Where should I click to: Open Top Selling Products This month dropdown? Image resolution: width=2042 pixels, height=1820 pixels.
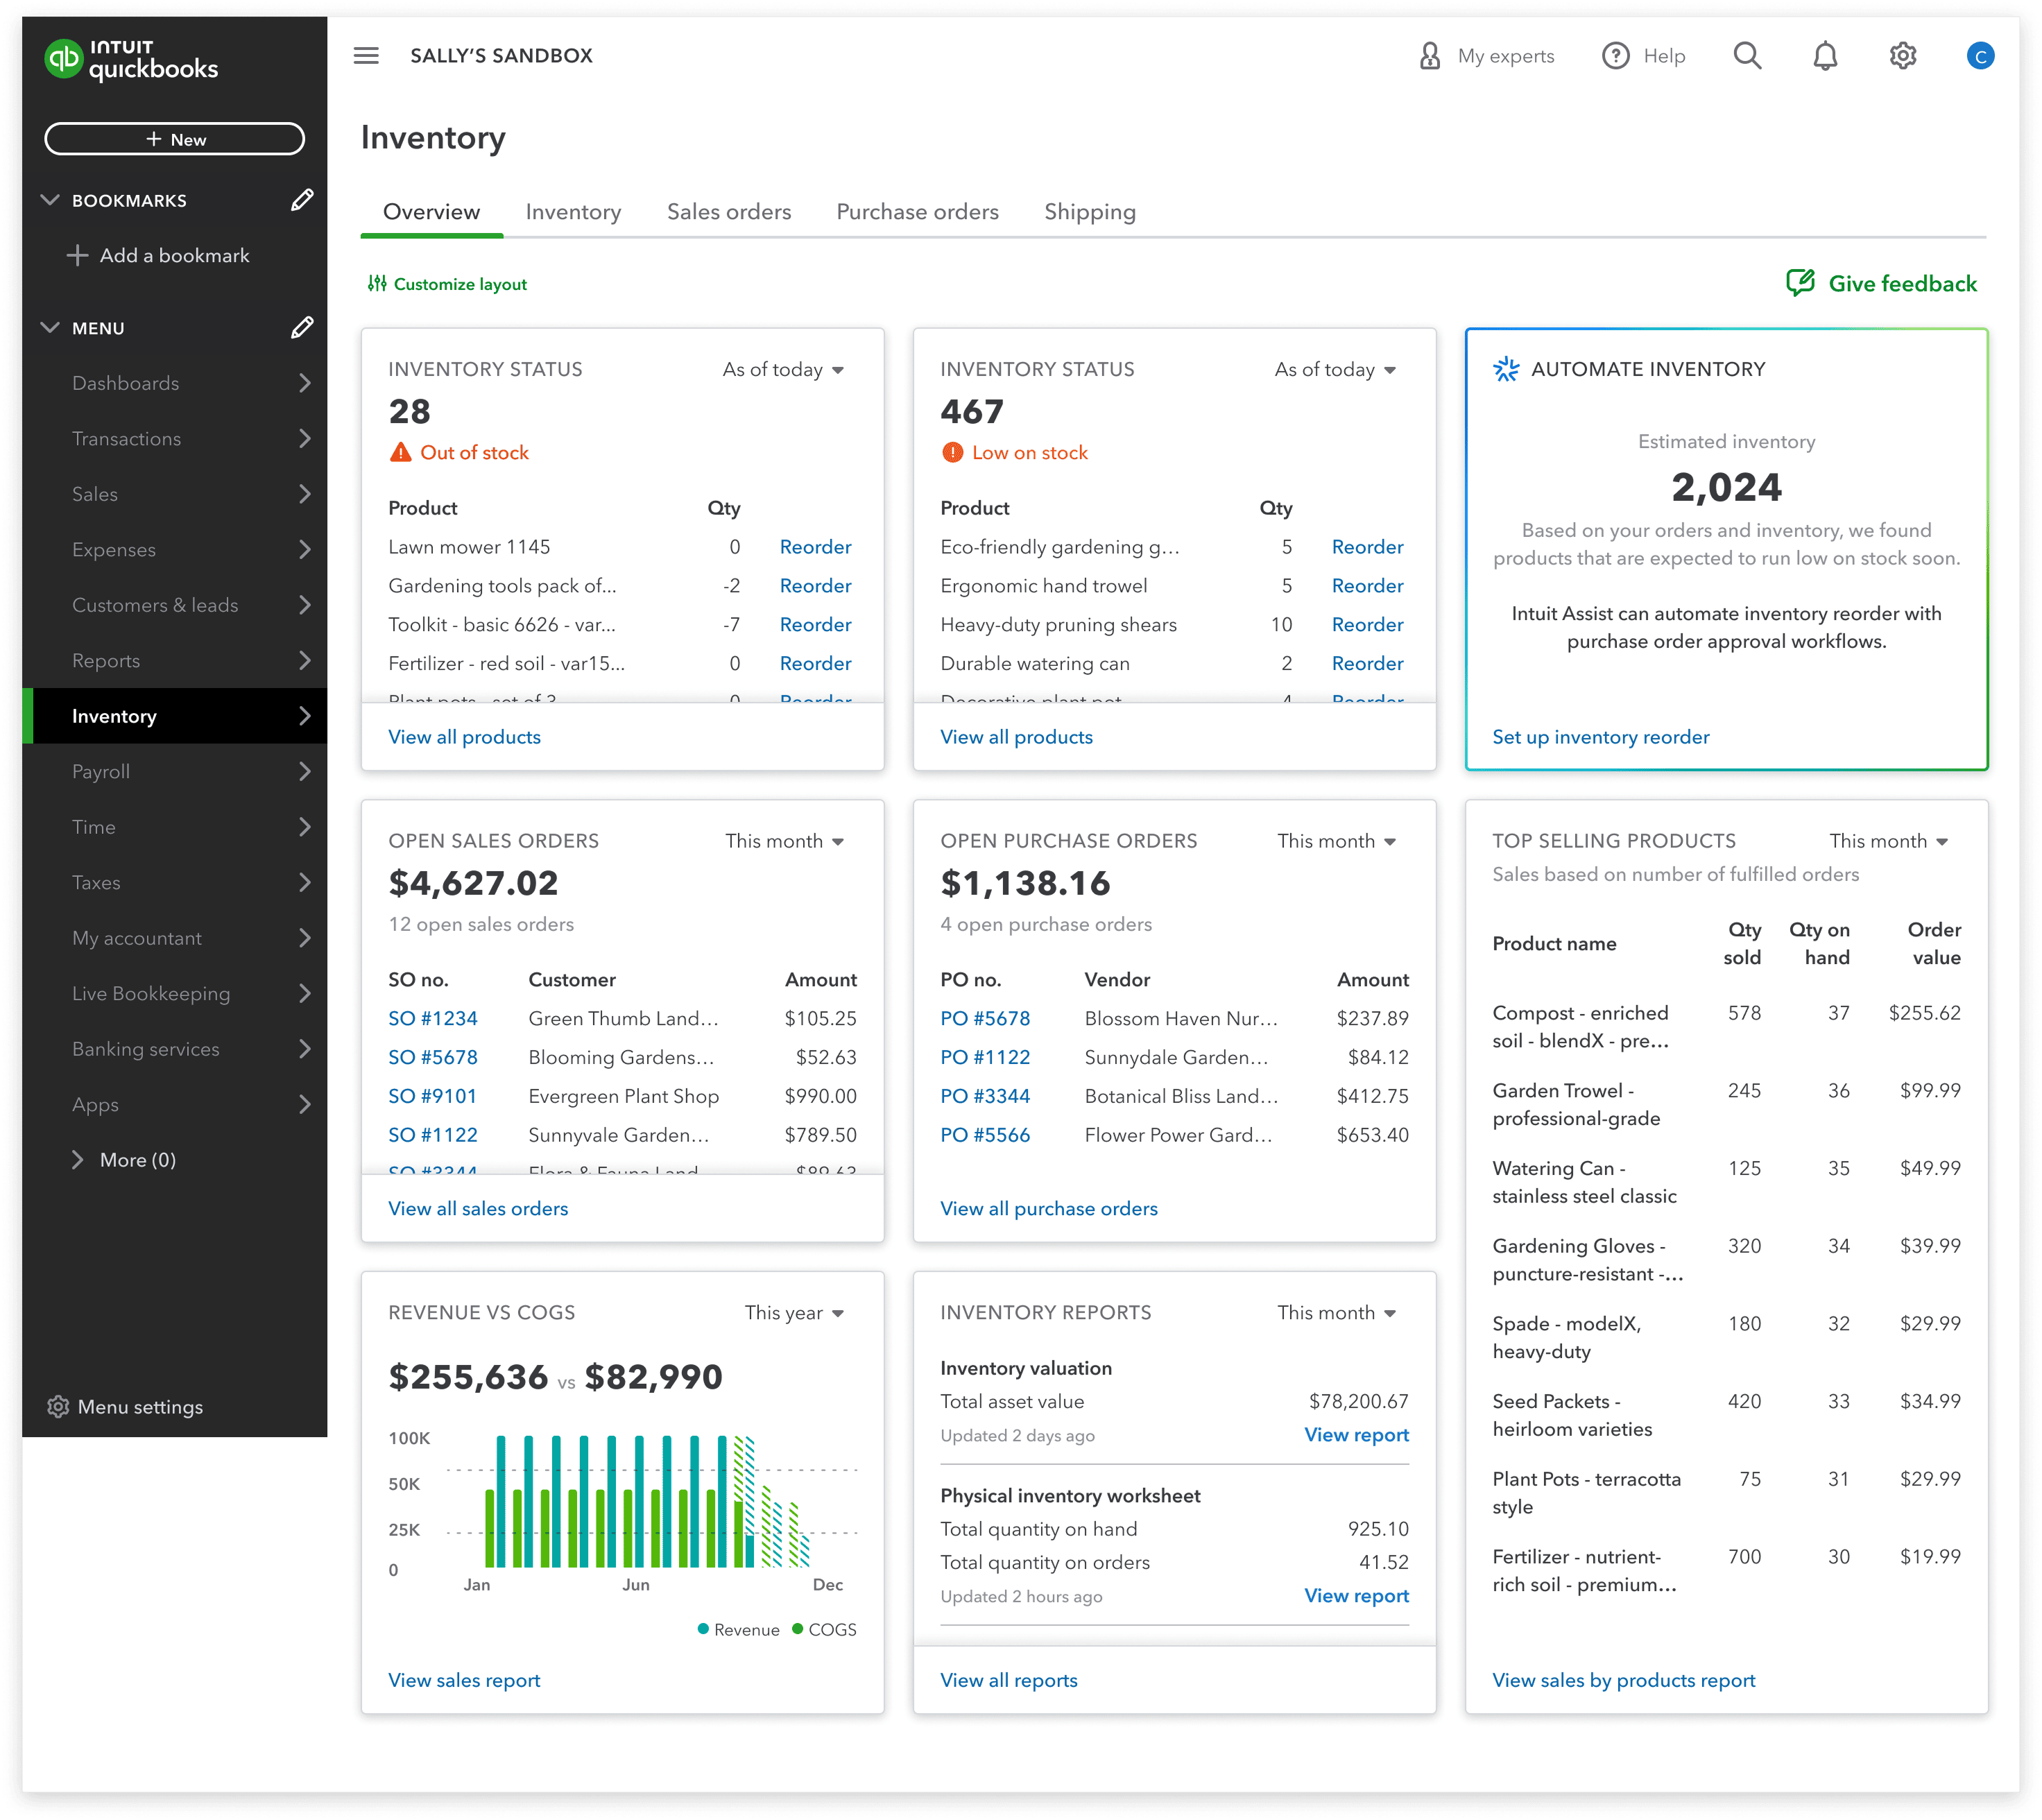coord(1889,841)
